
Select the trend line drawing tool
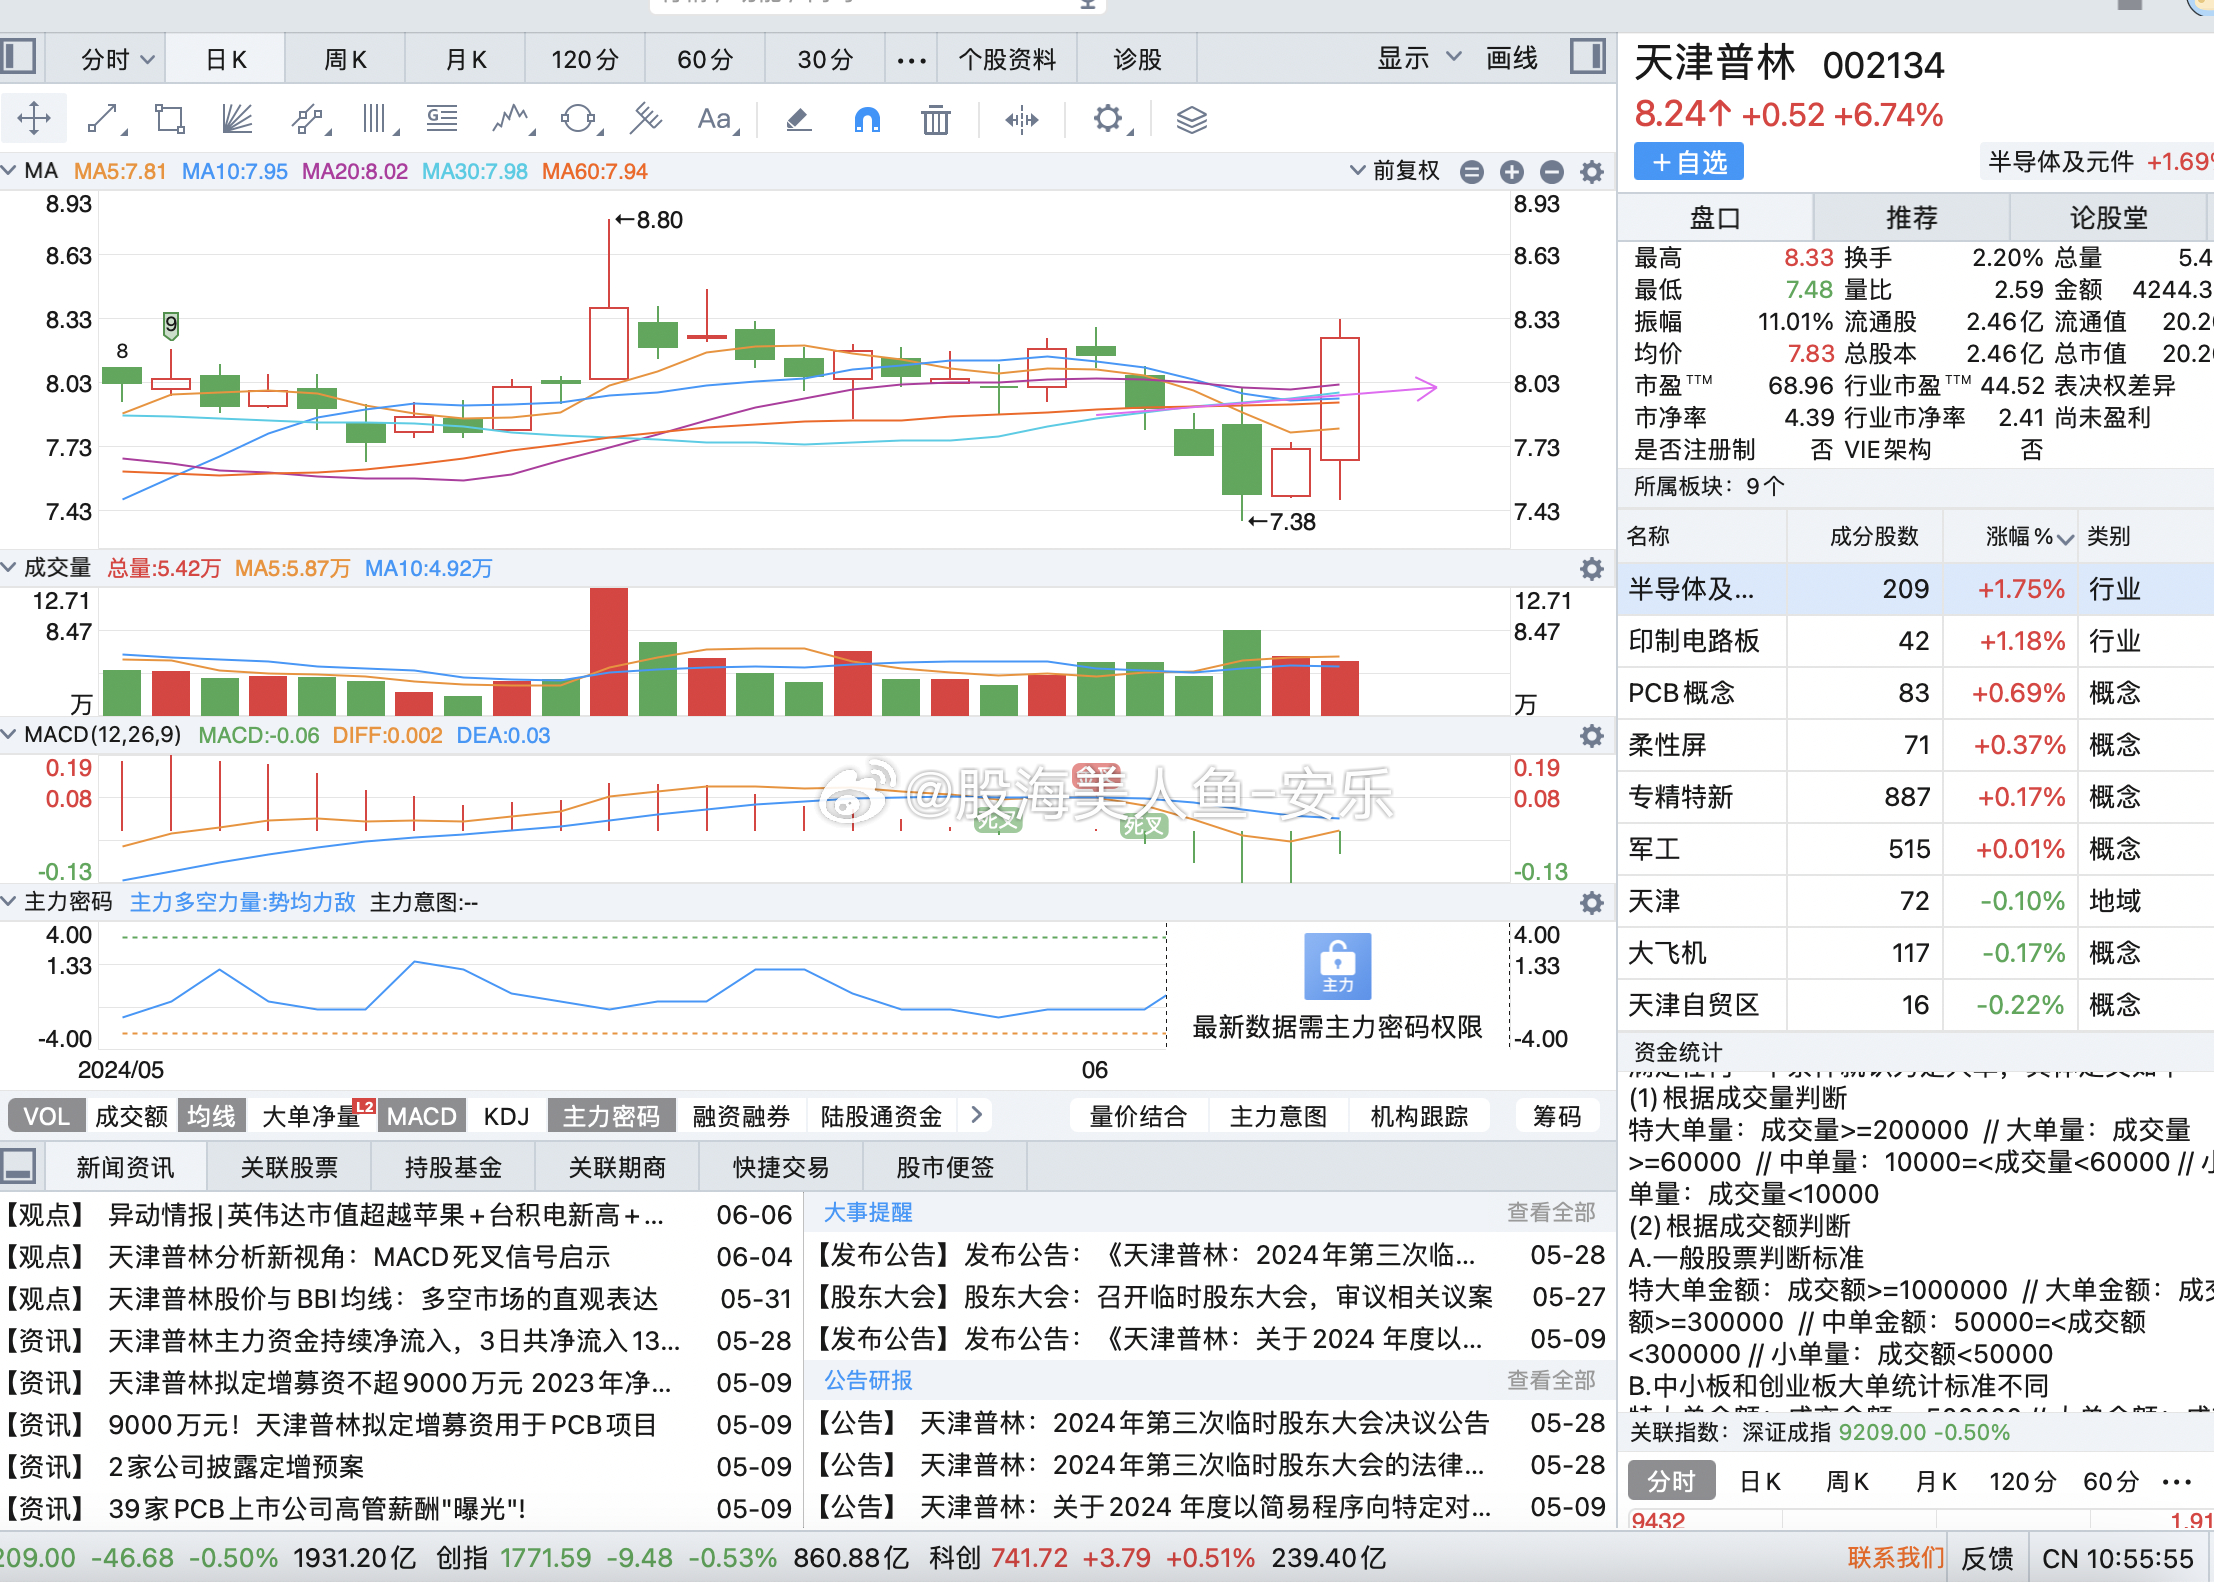(x=105, y=119)
